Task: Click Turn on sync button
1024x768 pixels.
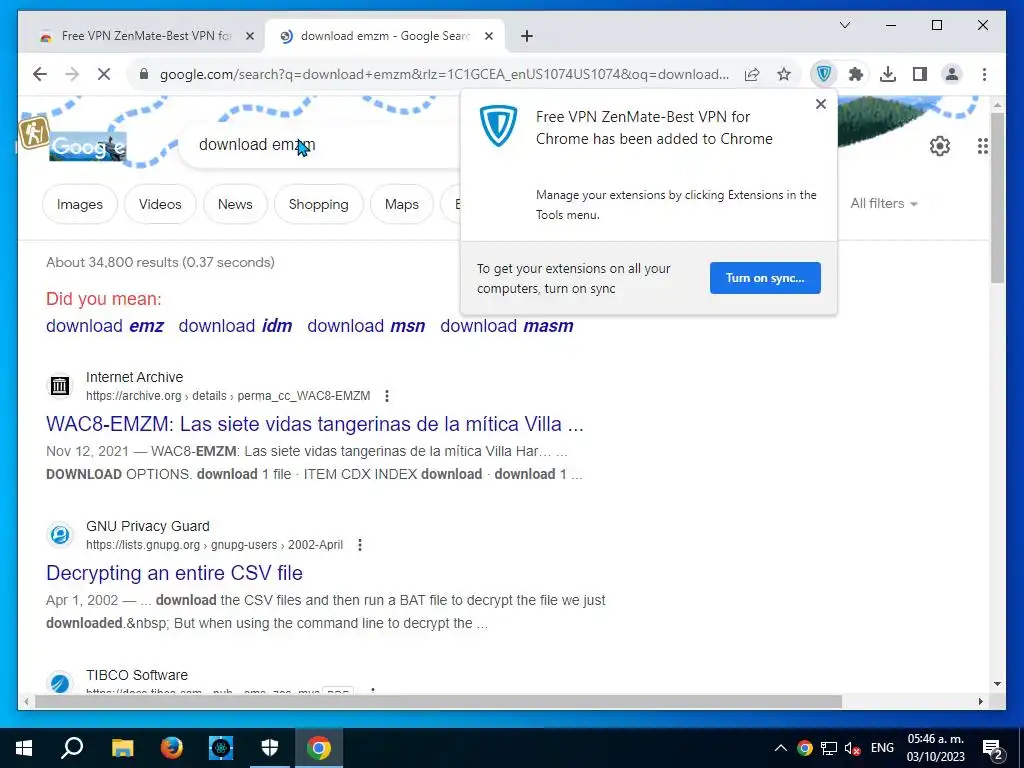Action: pyautogui.click(x=765, y=278)
